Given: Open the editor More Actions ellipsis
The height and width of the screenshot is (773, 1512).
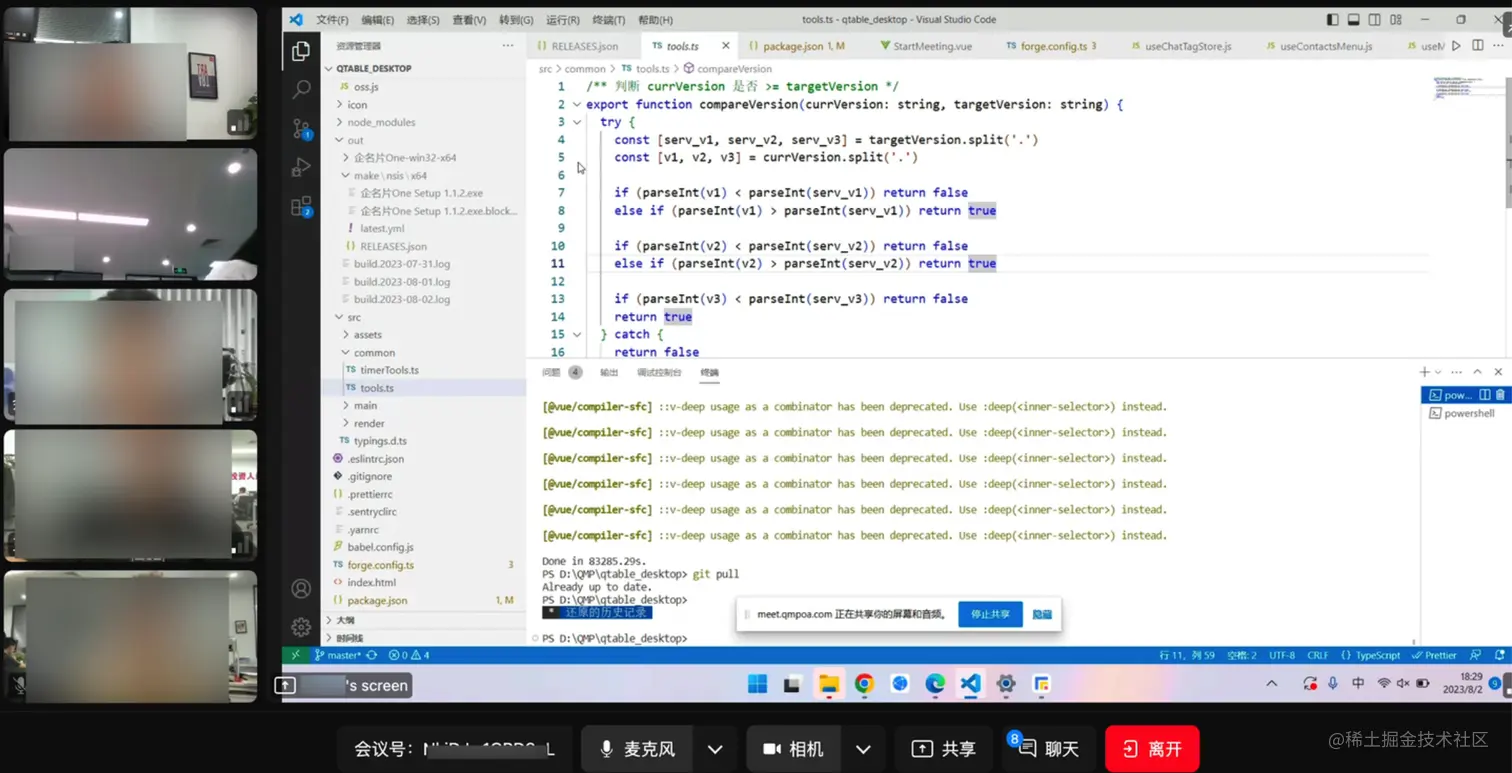Looking at the screenshot, I should (1498, 46).
